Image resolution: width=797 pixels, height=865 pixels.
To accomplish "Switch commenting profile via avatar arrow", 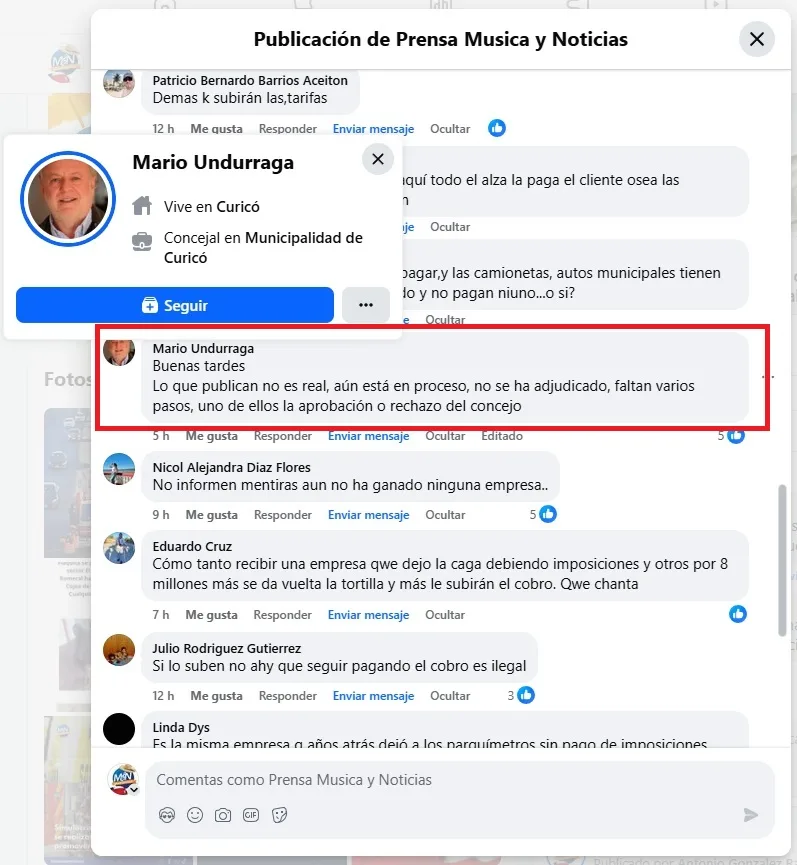I will (133, 790).
